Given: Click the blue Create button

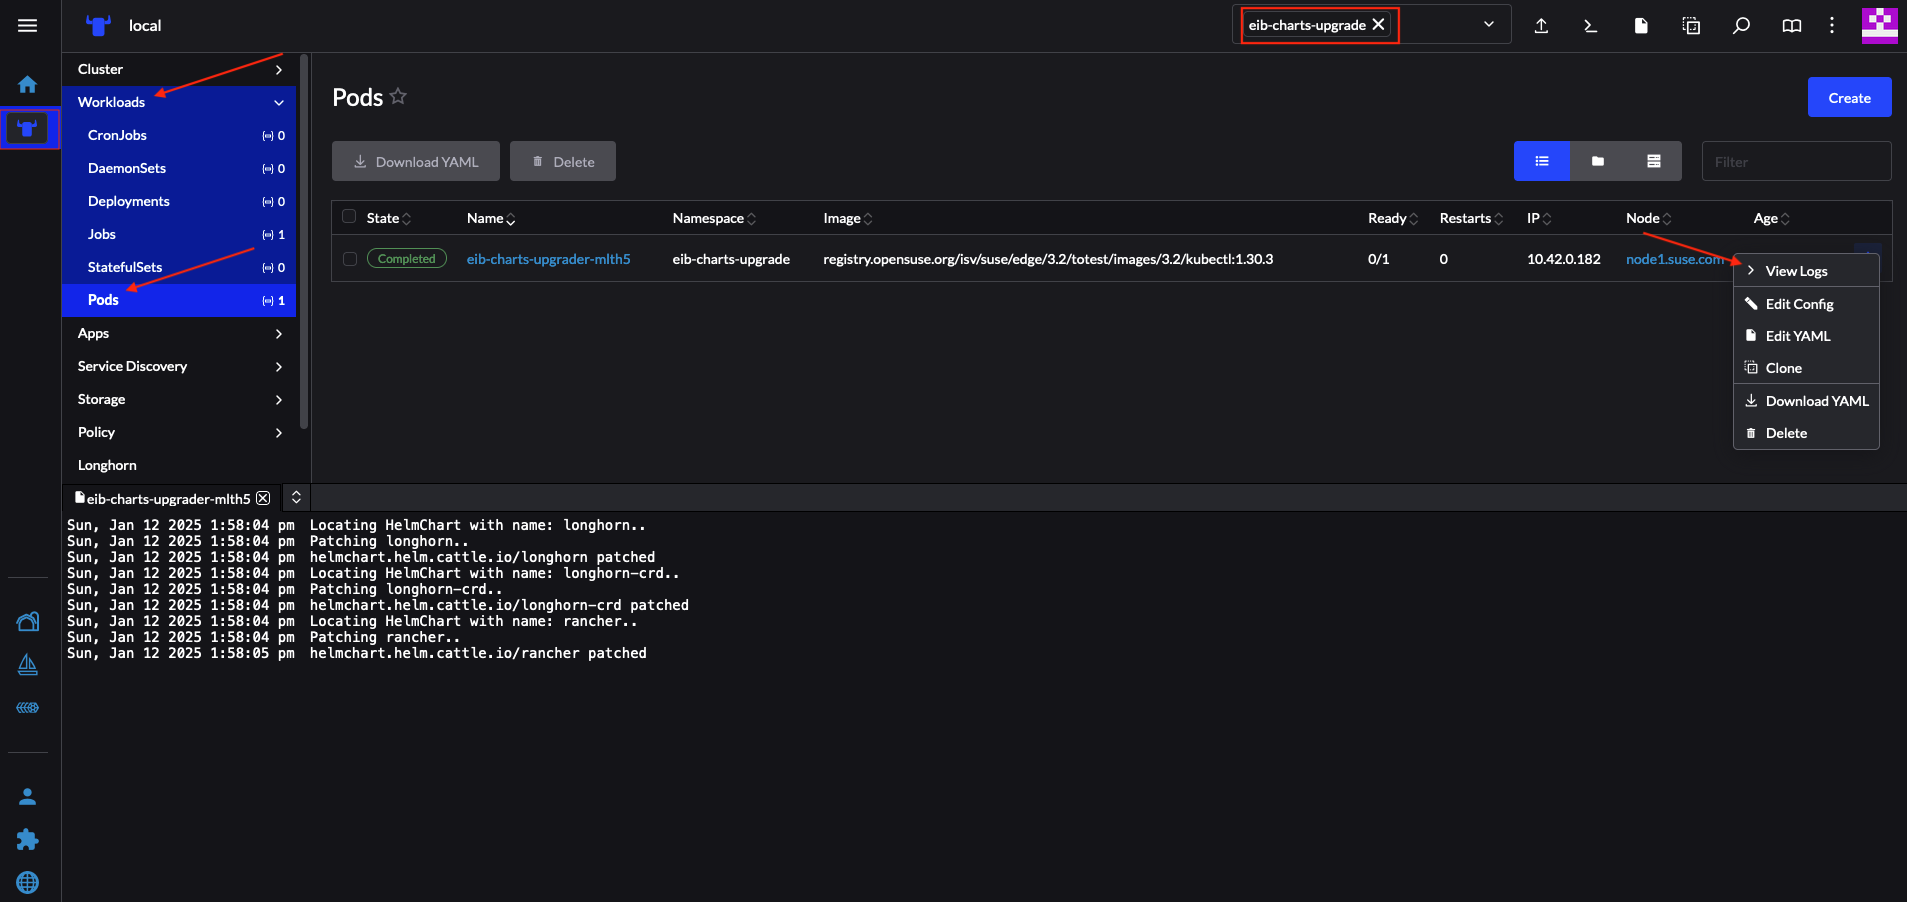Looking at the screenshot, I should click(x=1849, y=97).
